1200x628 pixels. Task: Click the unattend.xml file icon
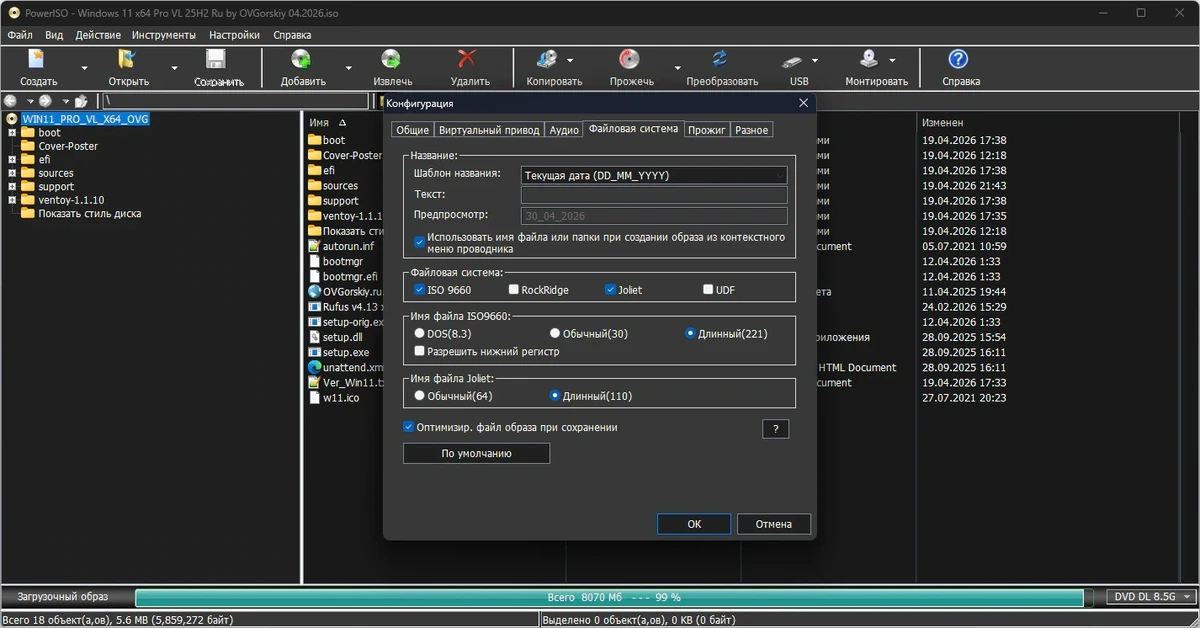[x=314, y=368]
